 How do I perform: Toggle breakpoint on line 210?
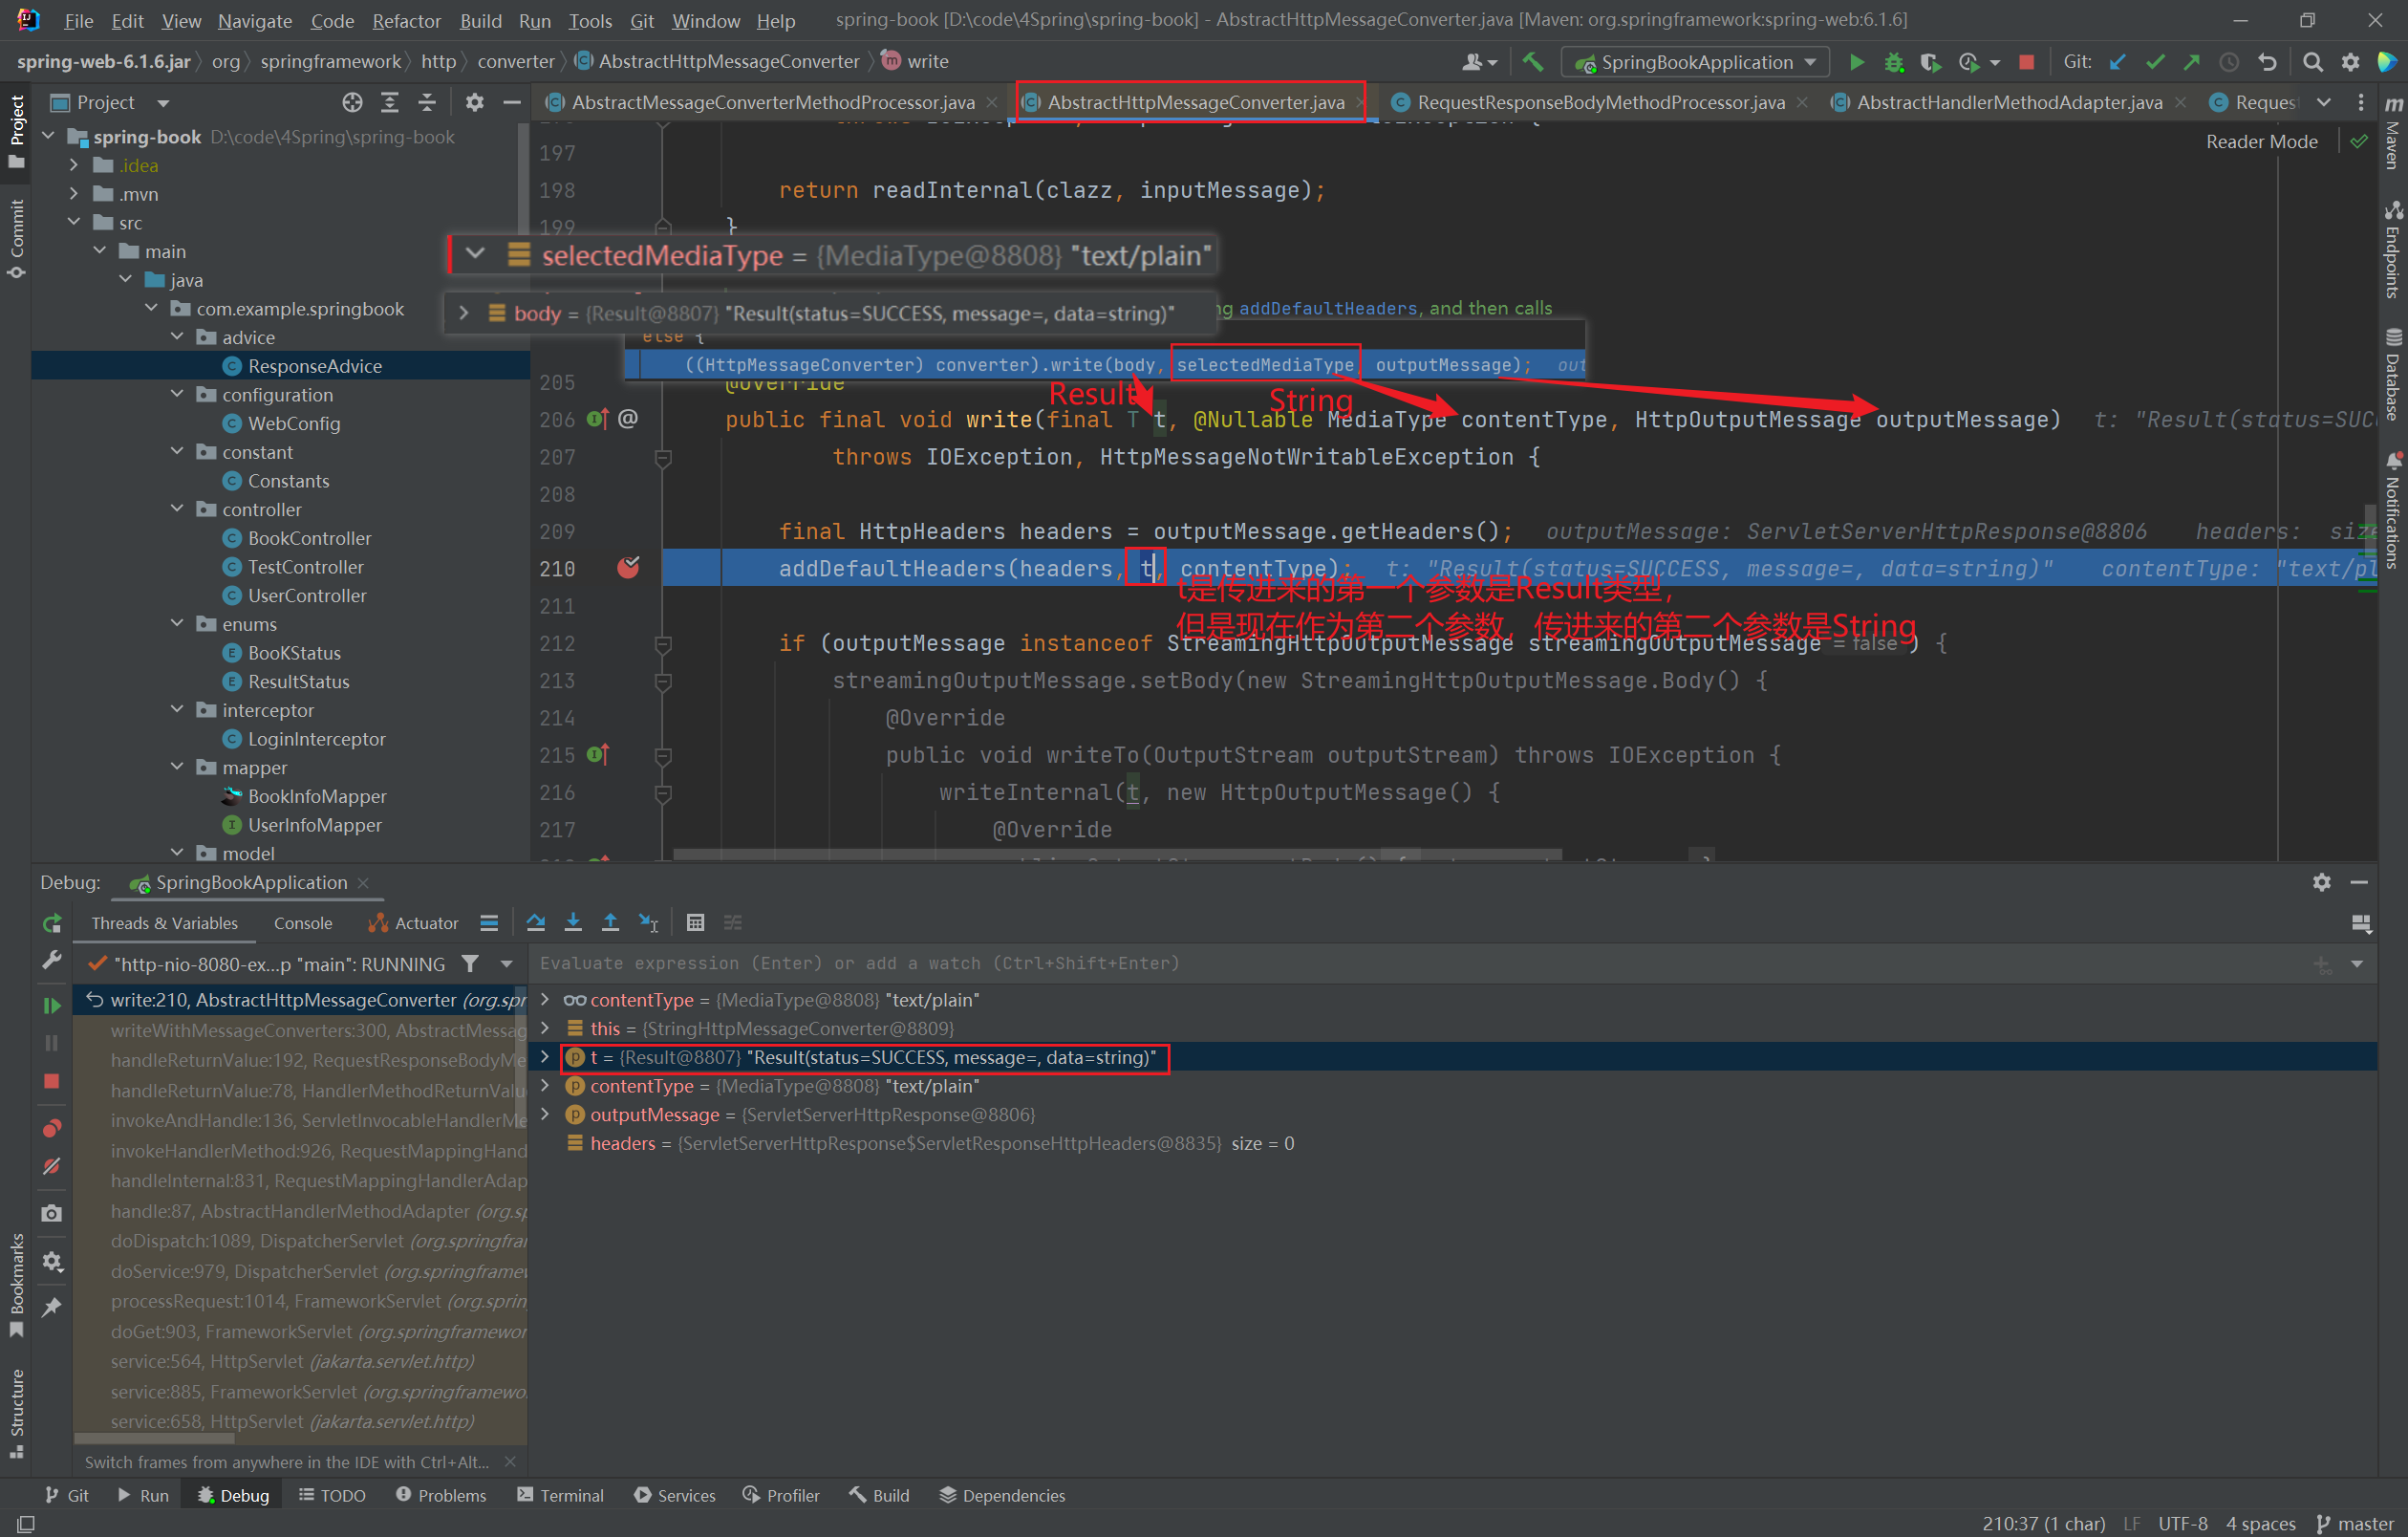[x=628, y=568]
